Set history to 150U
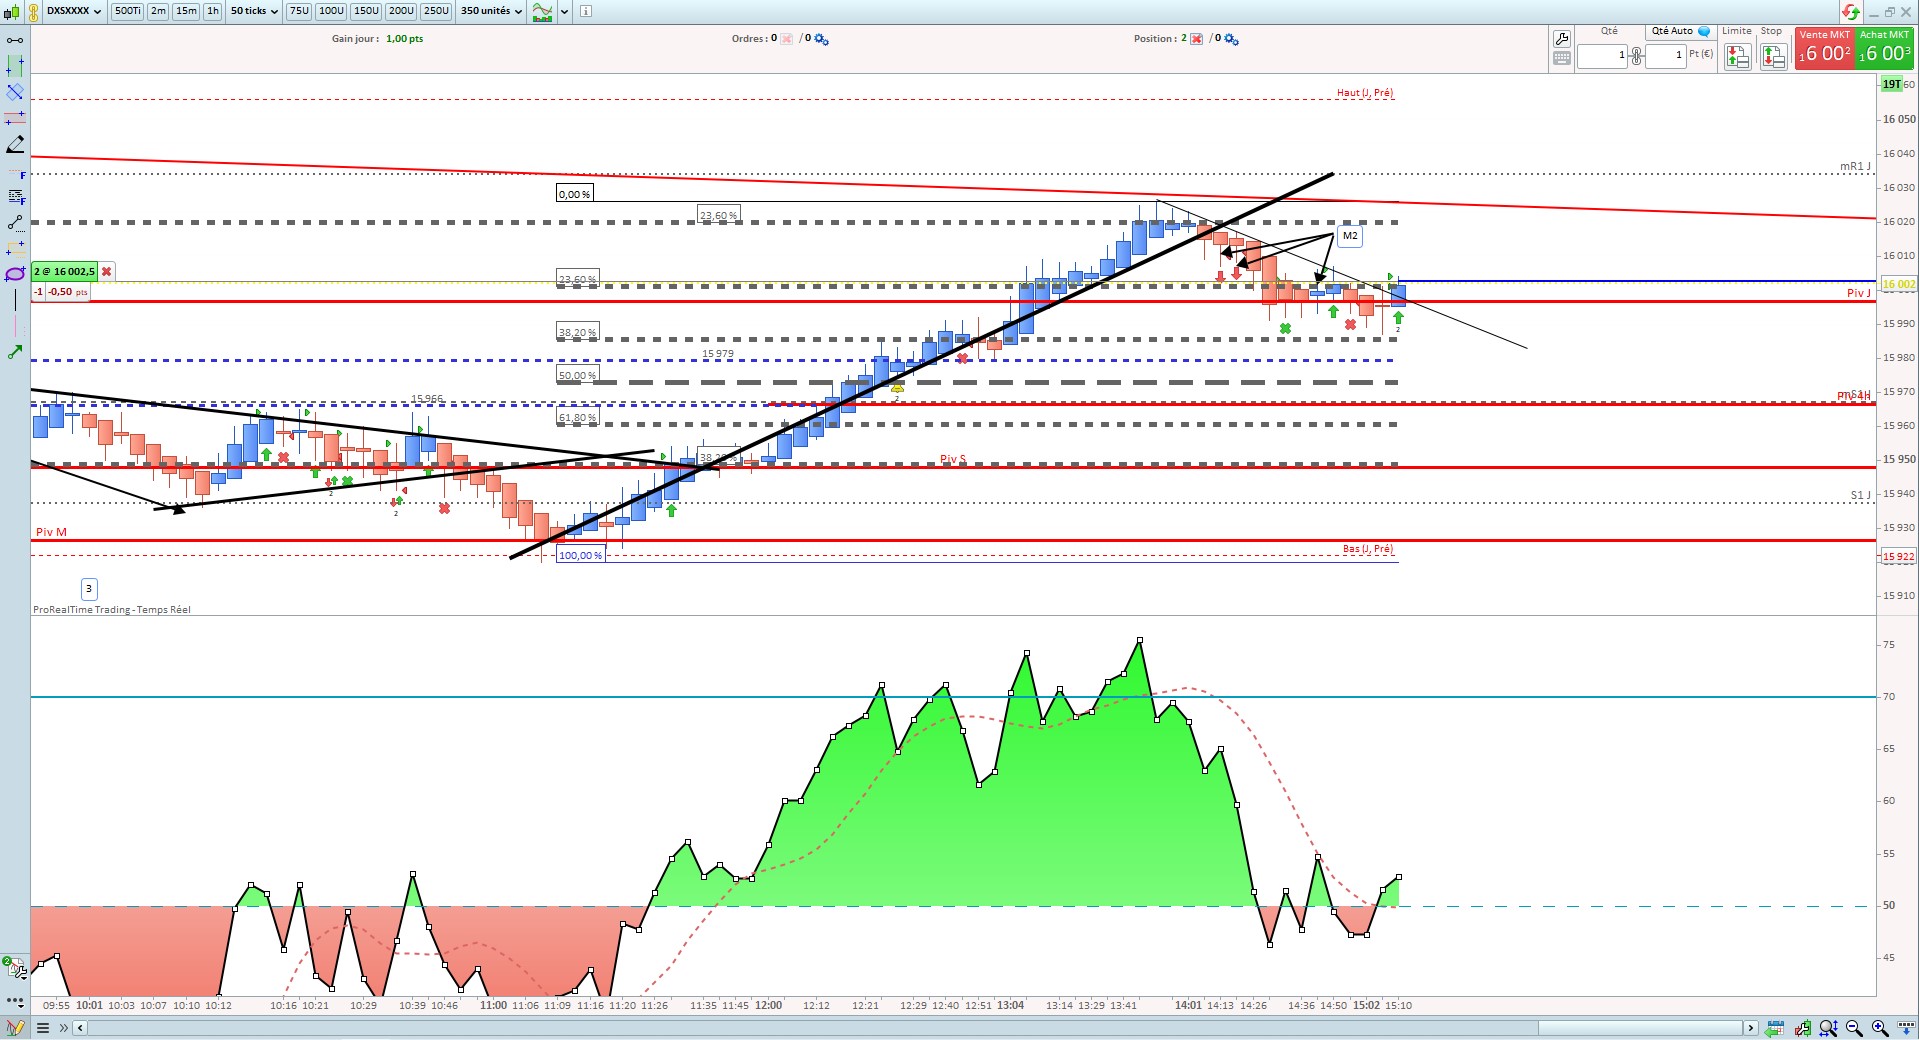This screenshot has height=1040, width=1919. [366, 11]
